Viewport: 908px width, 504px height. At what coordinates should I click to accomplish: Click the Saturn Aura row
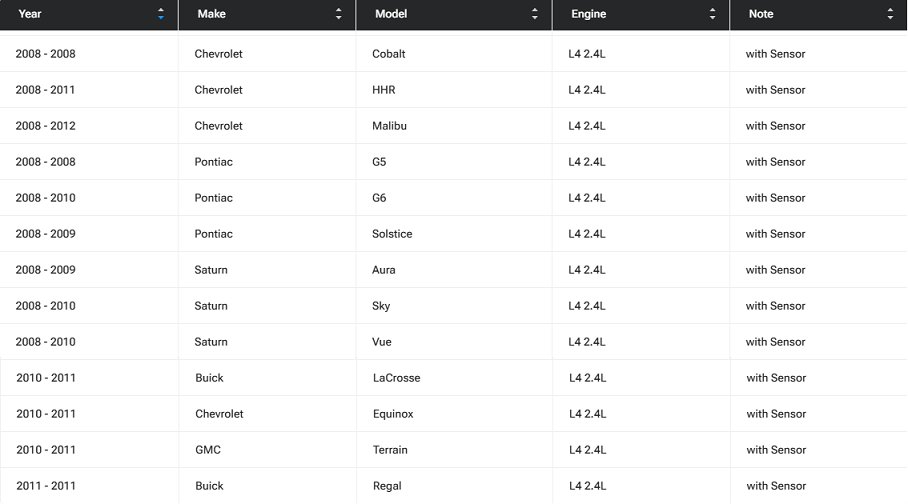click(453, 270)
